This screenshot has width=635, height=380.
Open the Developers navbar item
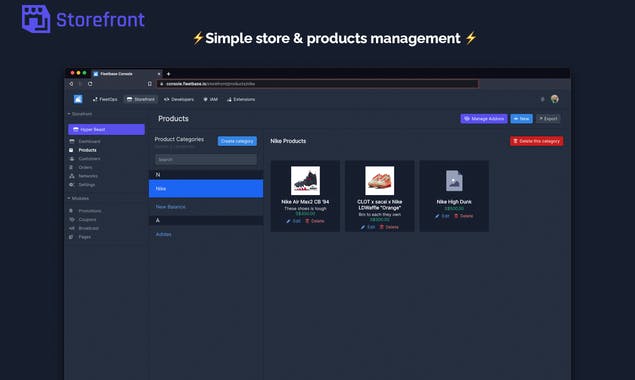click(179, 99)
